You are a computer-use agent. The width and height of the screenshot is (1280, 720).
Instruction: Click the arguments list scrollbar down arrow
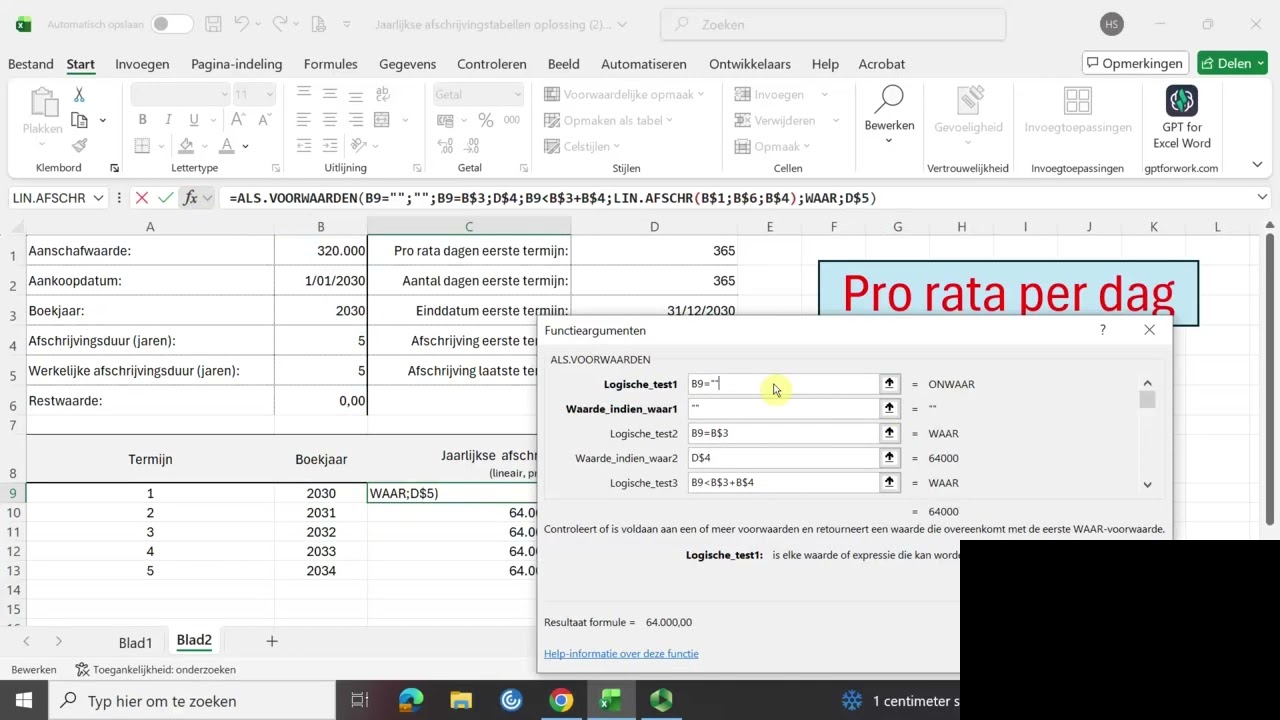click(x=1147, y=485)
